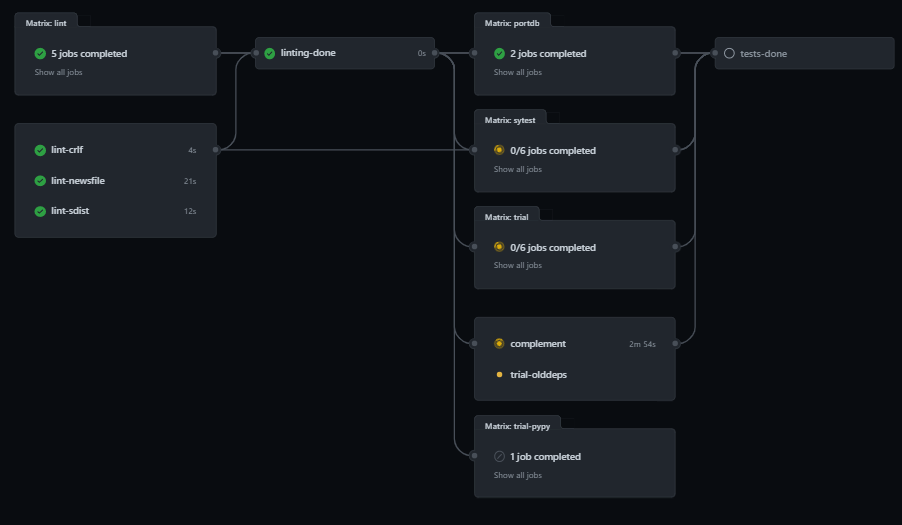Screen dimensions: 902x525
Task: Click output connector dot of Matrix: trial card
Action: coord(675,246)
